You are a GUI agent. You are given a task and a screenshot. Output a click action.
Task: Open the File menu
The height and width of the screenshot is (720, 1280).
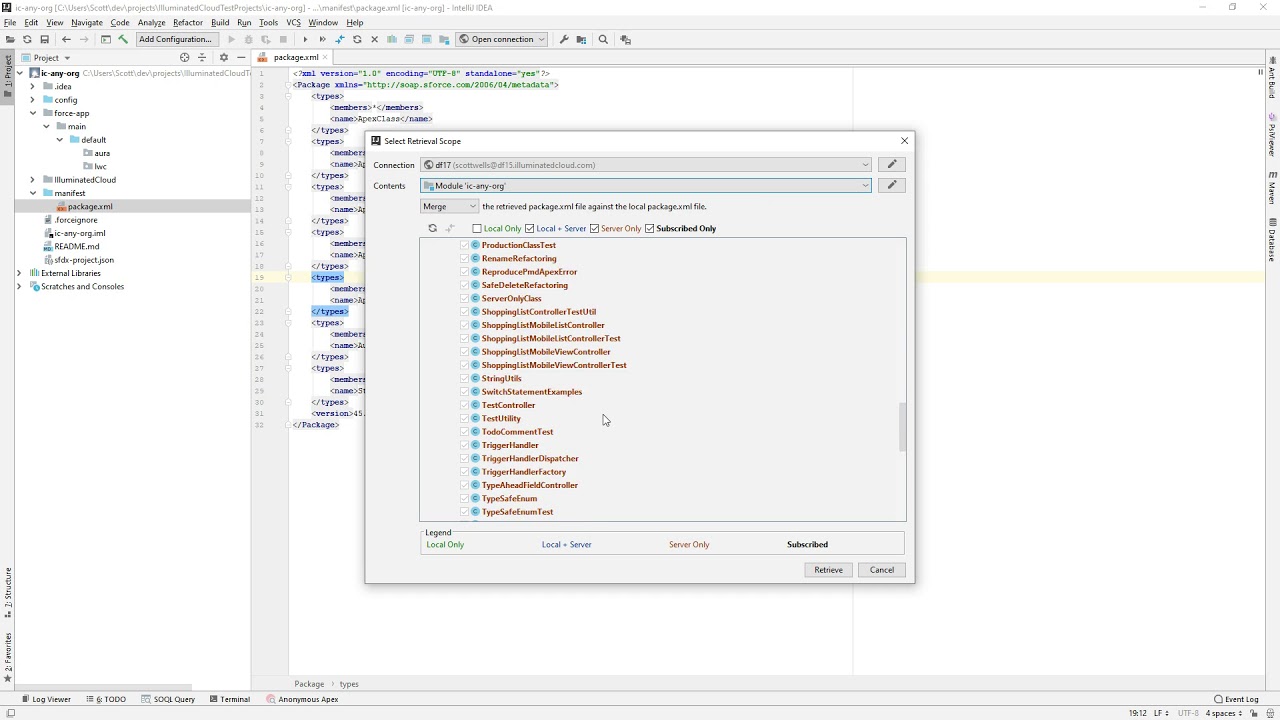point(10,22)
